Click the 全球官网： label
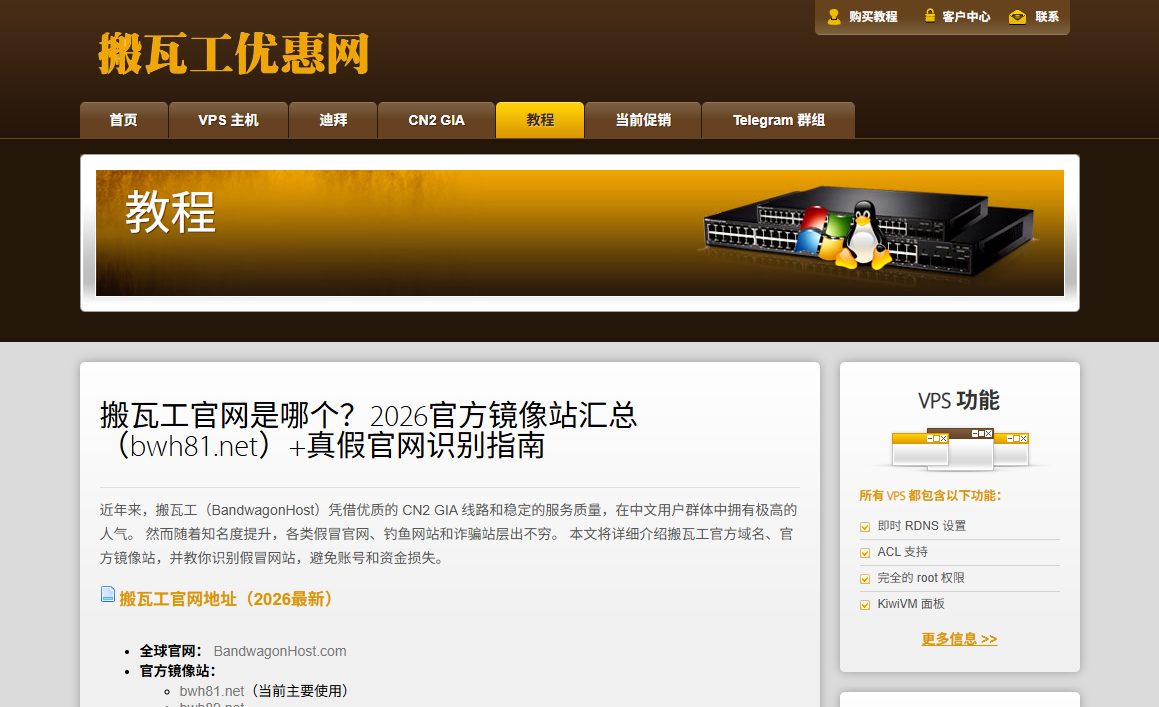The image size is (1159, 707). click(x=171, y=651)
